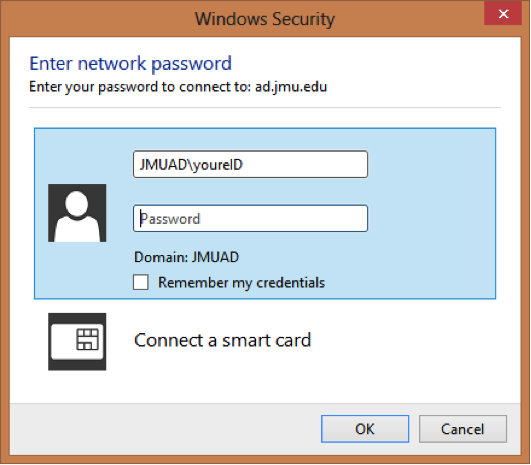Image resolution: width=531 pixels, height=465 pixels.
Task: Tick the Remember my credentials checkbox
Action: coord(141,282)
